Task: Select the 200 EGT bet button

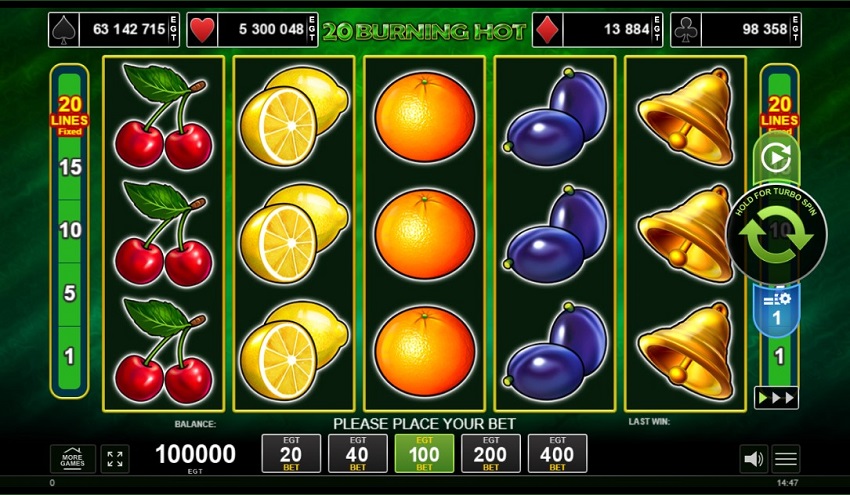Action: tap(491, 453)
